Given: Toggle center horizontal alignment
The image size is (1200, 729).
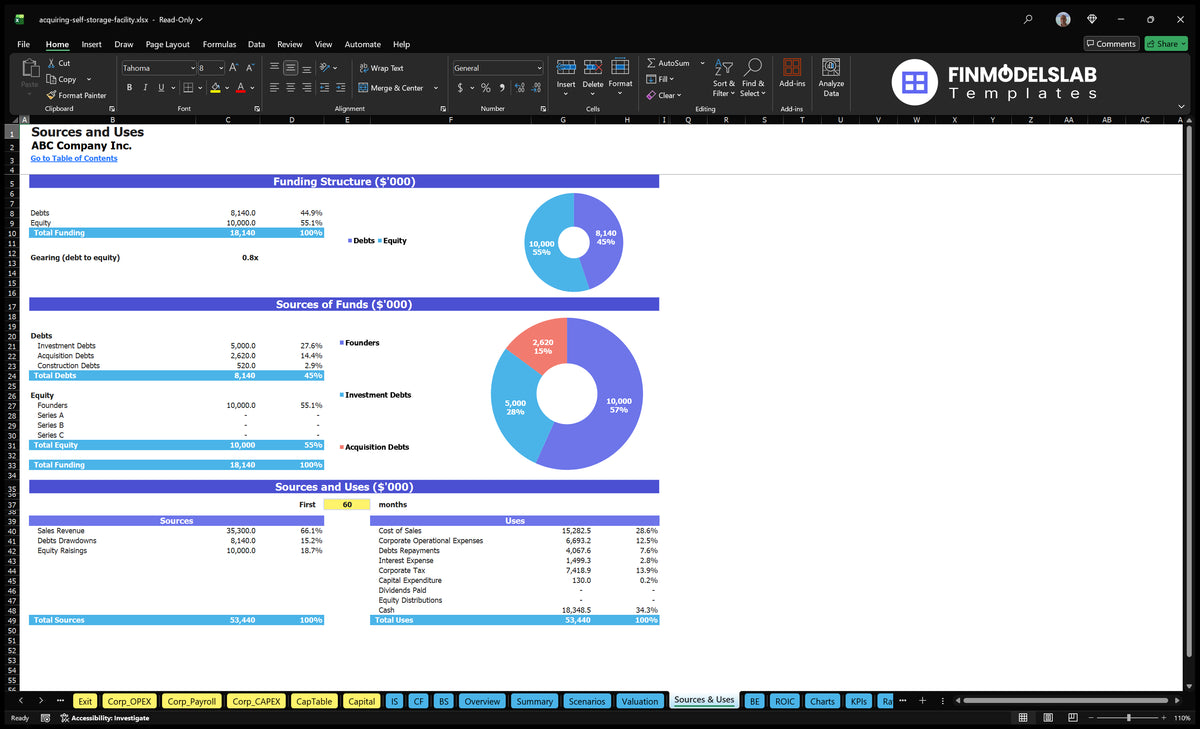Looking at the screenshot, I should [x=291, y=88].
